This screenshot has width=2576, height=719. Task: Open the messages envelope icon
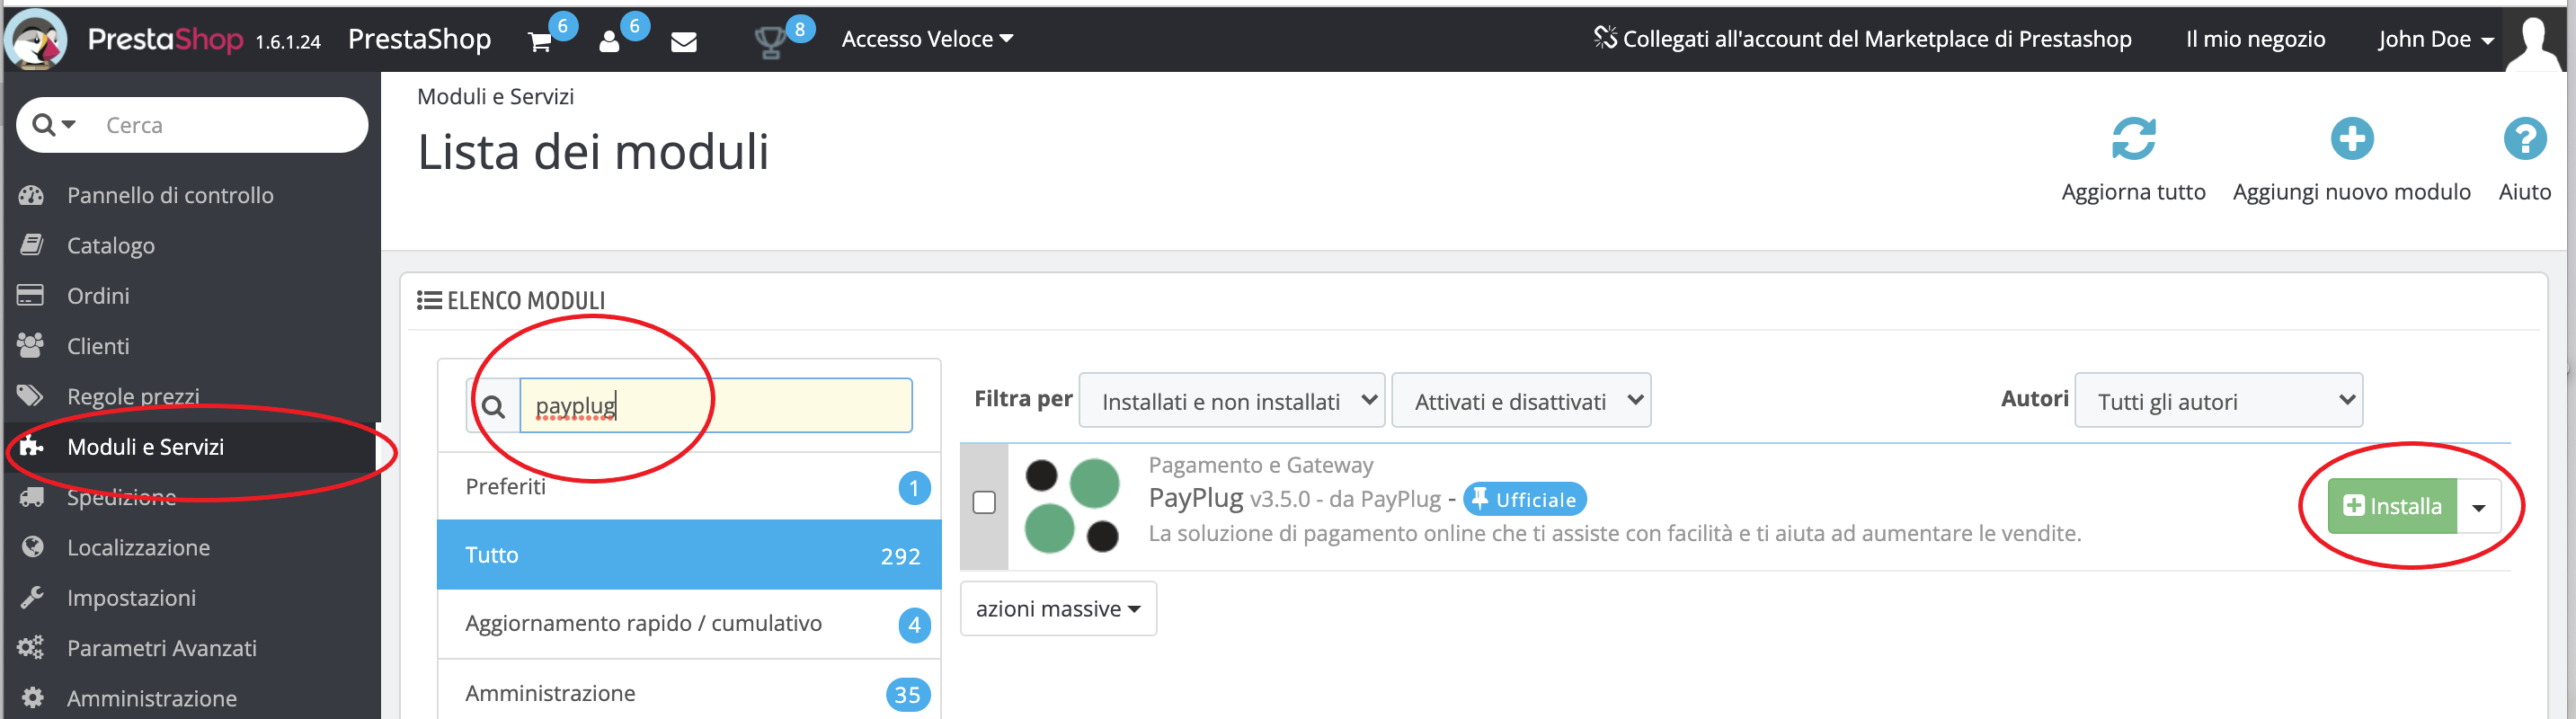[684, 41]
